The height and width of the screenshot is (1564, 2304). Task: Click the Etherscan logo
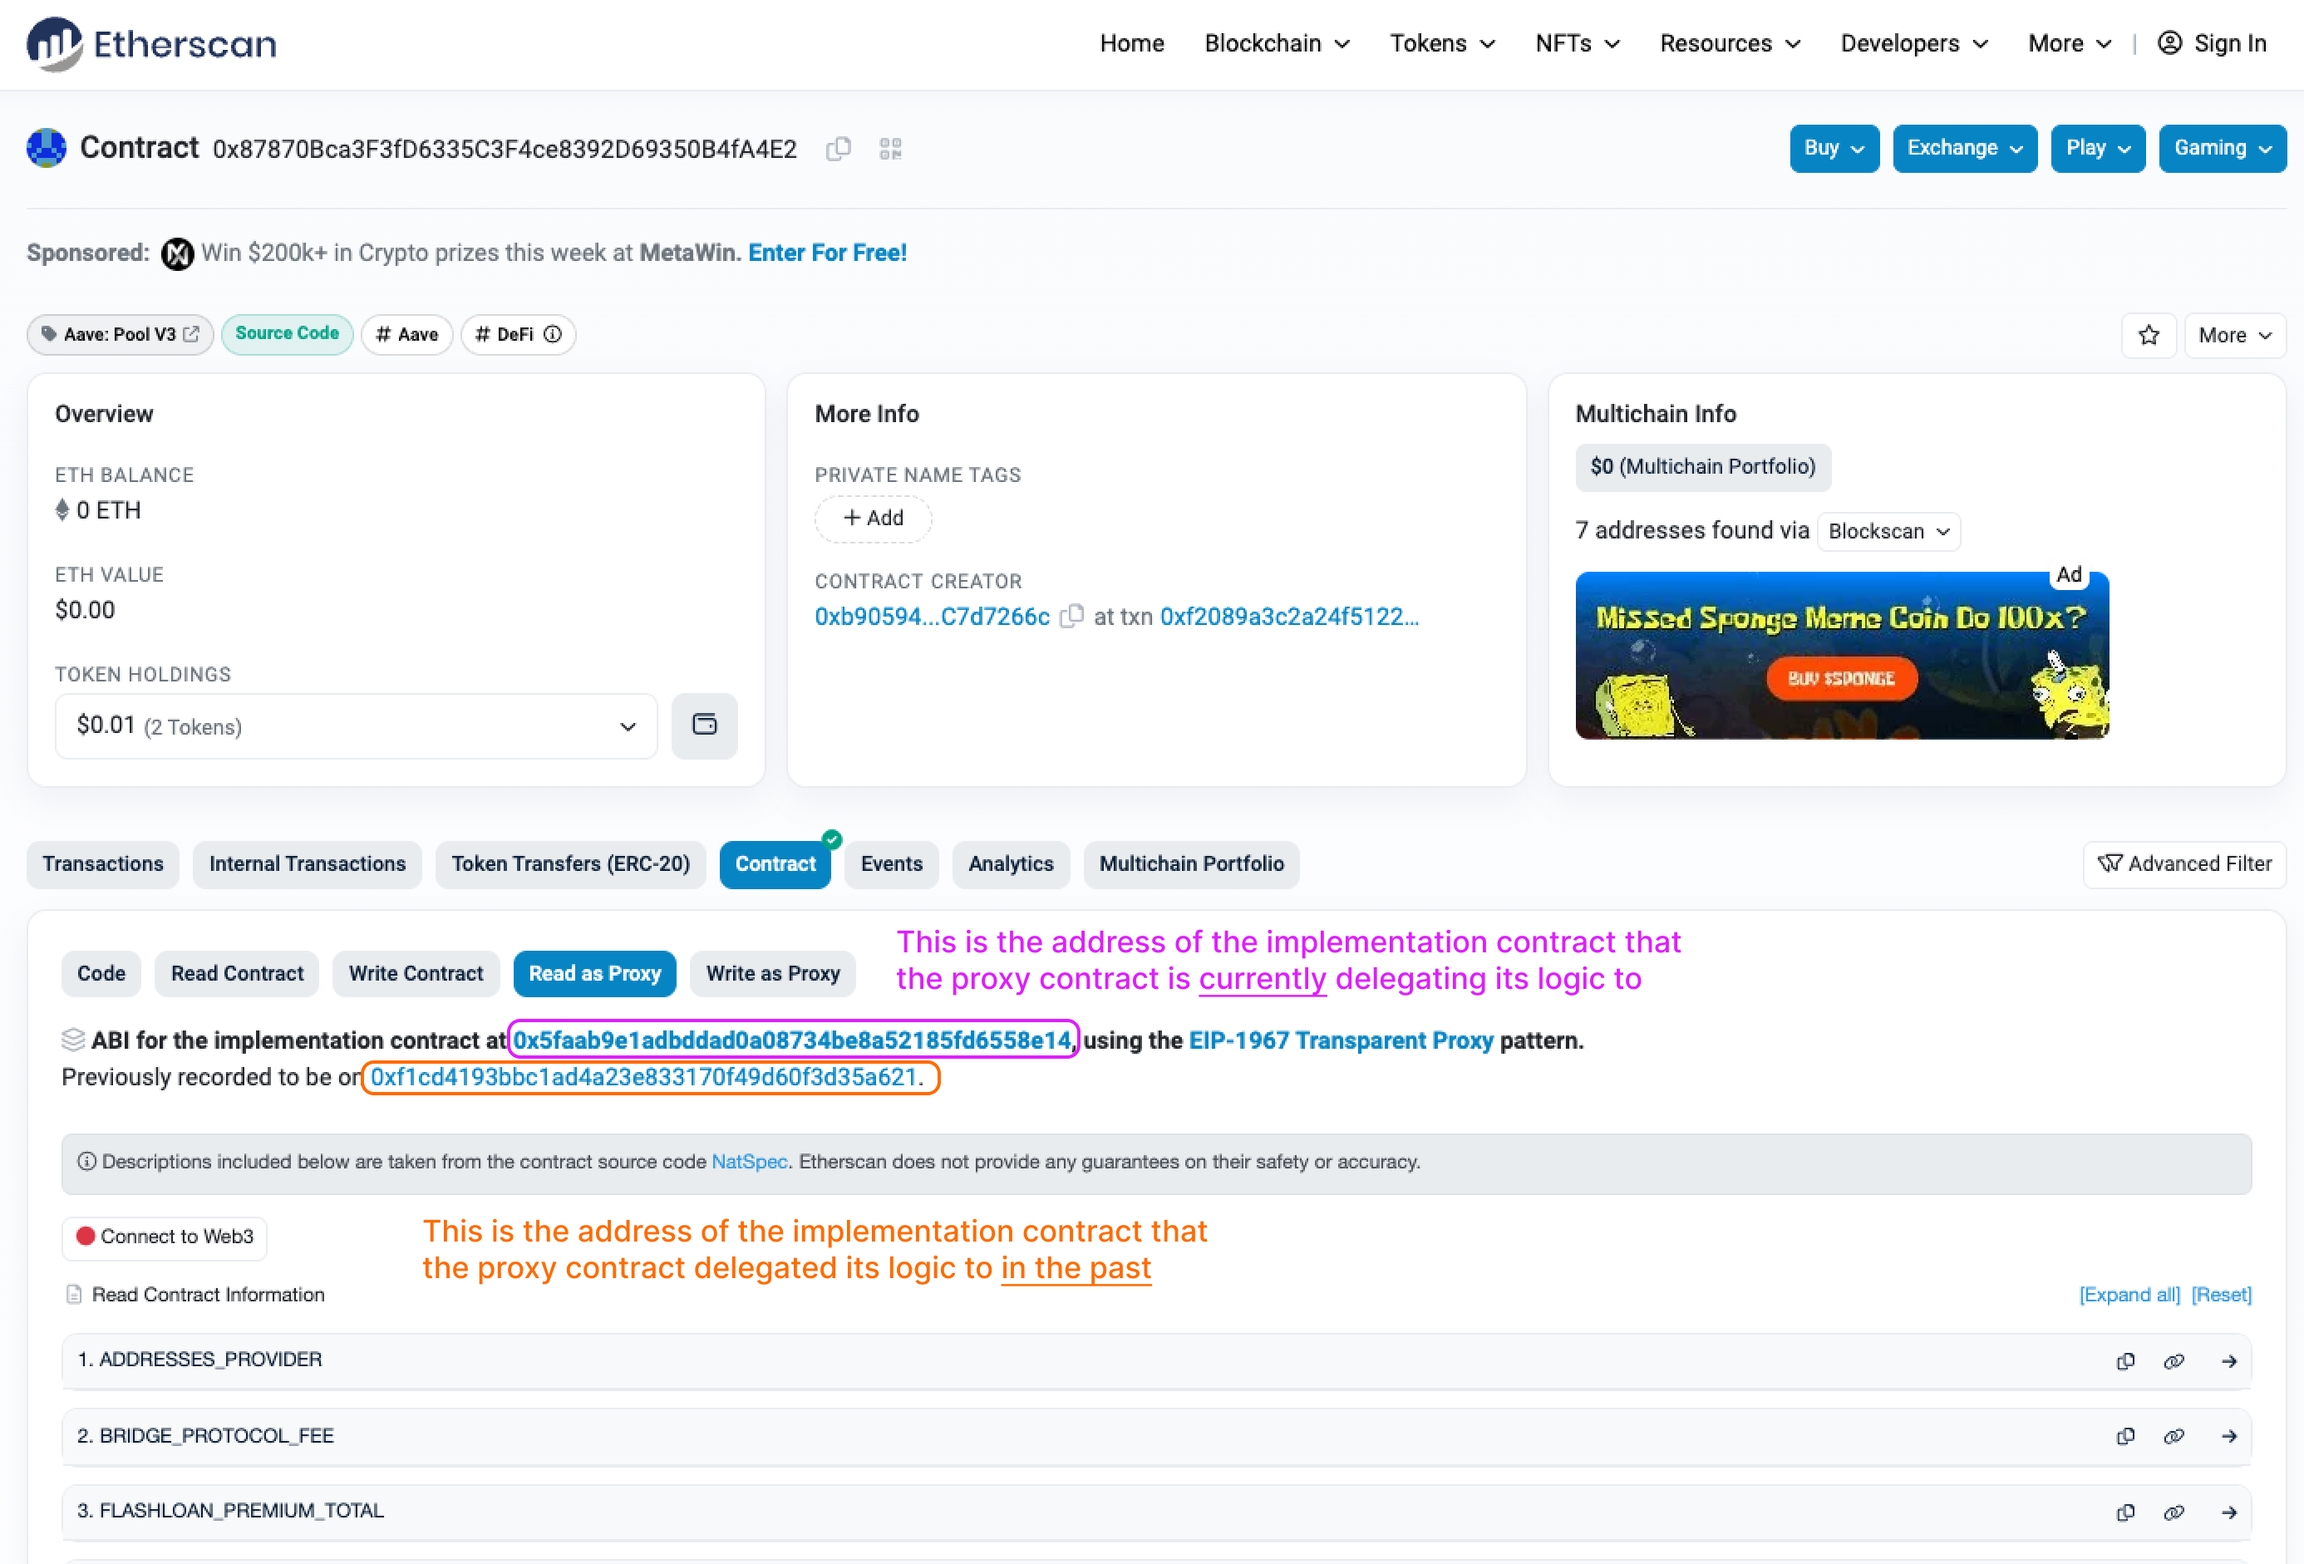(151, 44)
